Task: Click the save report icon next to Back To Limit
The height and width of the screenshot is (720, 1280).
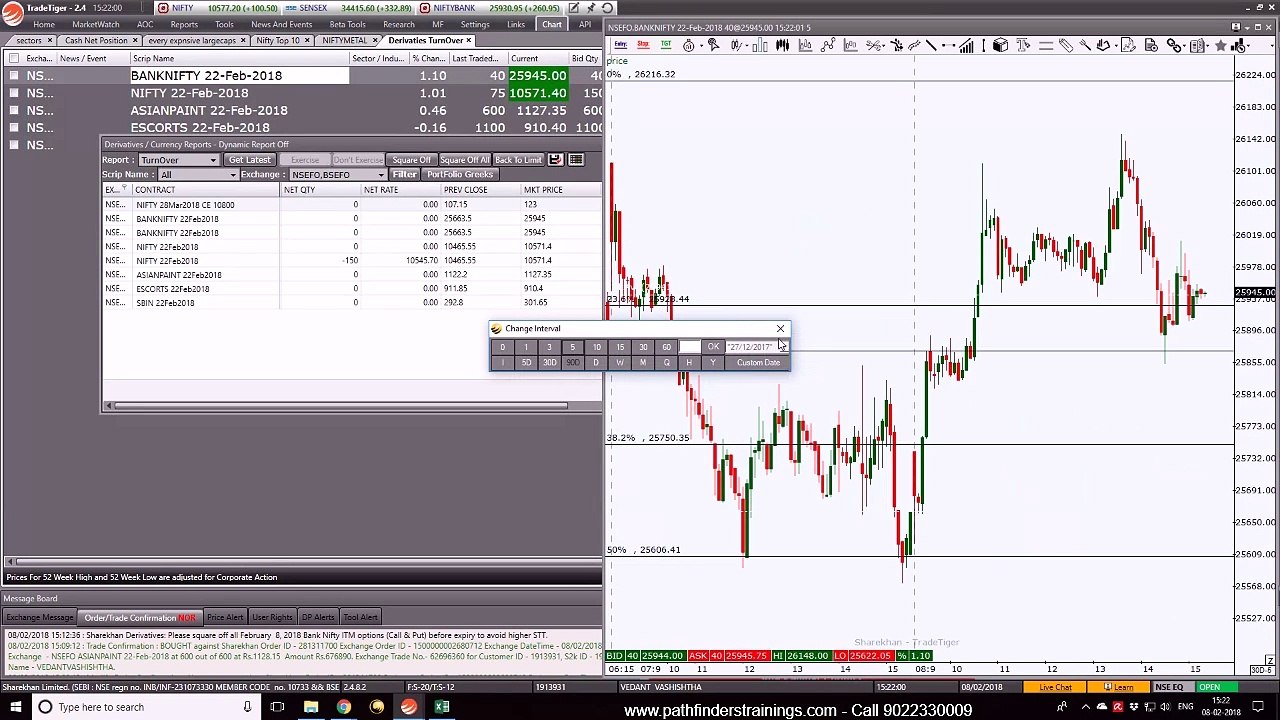Action: point(555,160)
